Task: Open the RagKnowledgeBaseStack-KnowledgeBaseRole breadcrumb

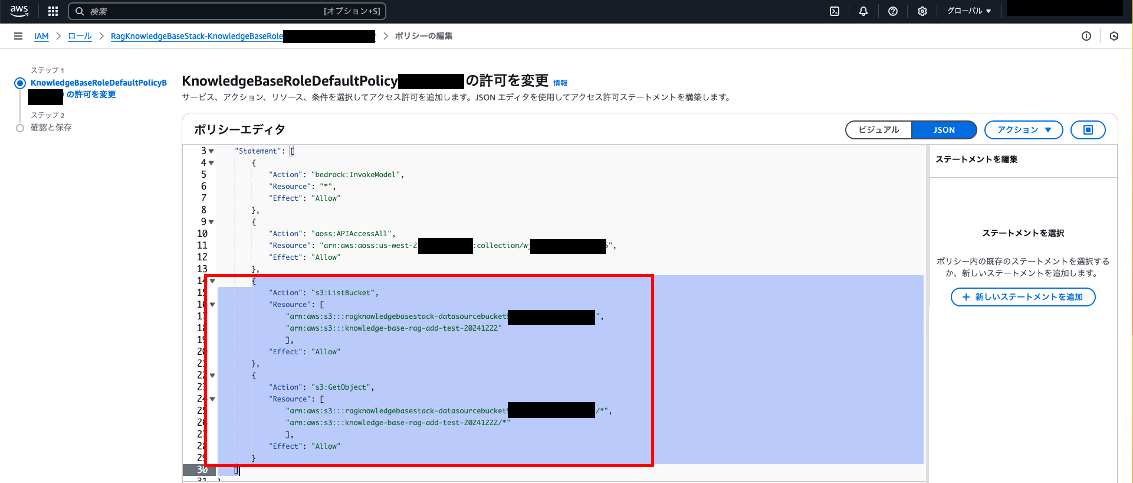Action: (x=196, y=36)
